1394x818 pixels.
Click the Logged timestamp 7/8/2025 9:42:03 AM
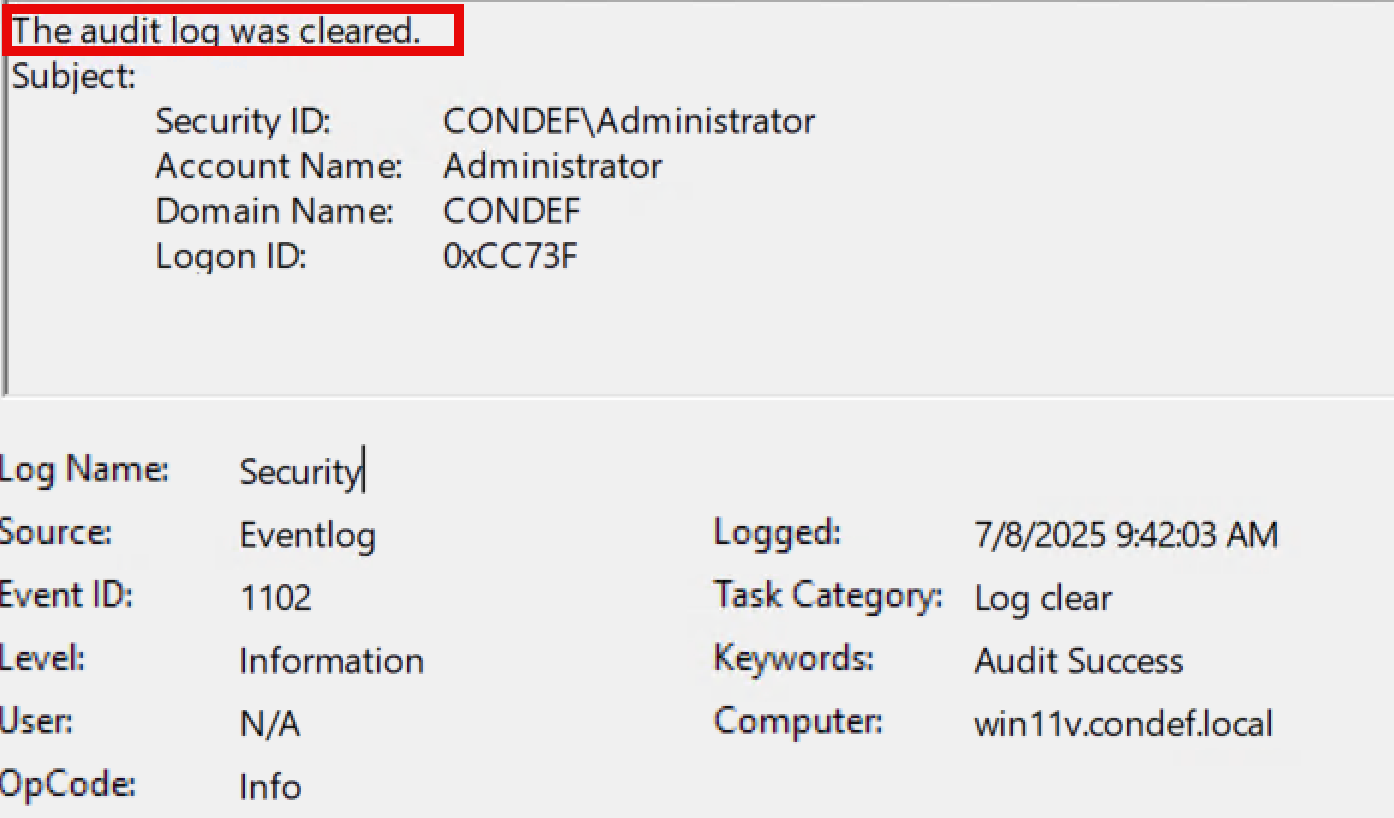(1124, 535)
